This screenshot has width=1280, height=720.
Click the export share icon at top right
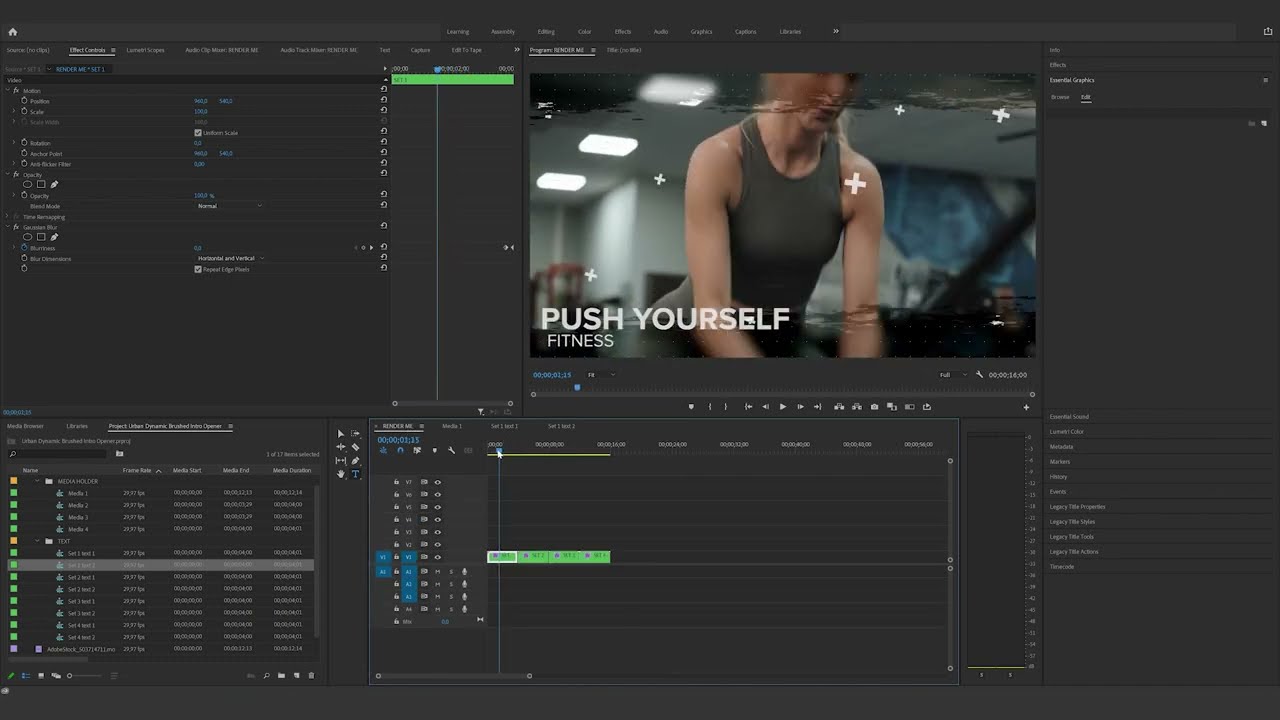point(1268,31)
